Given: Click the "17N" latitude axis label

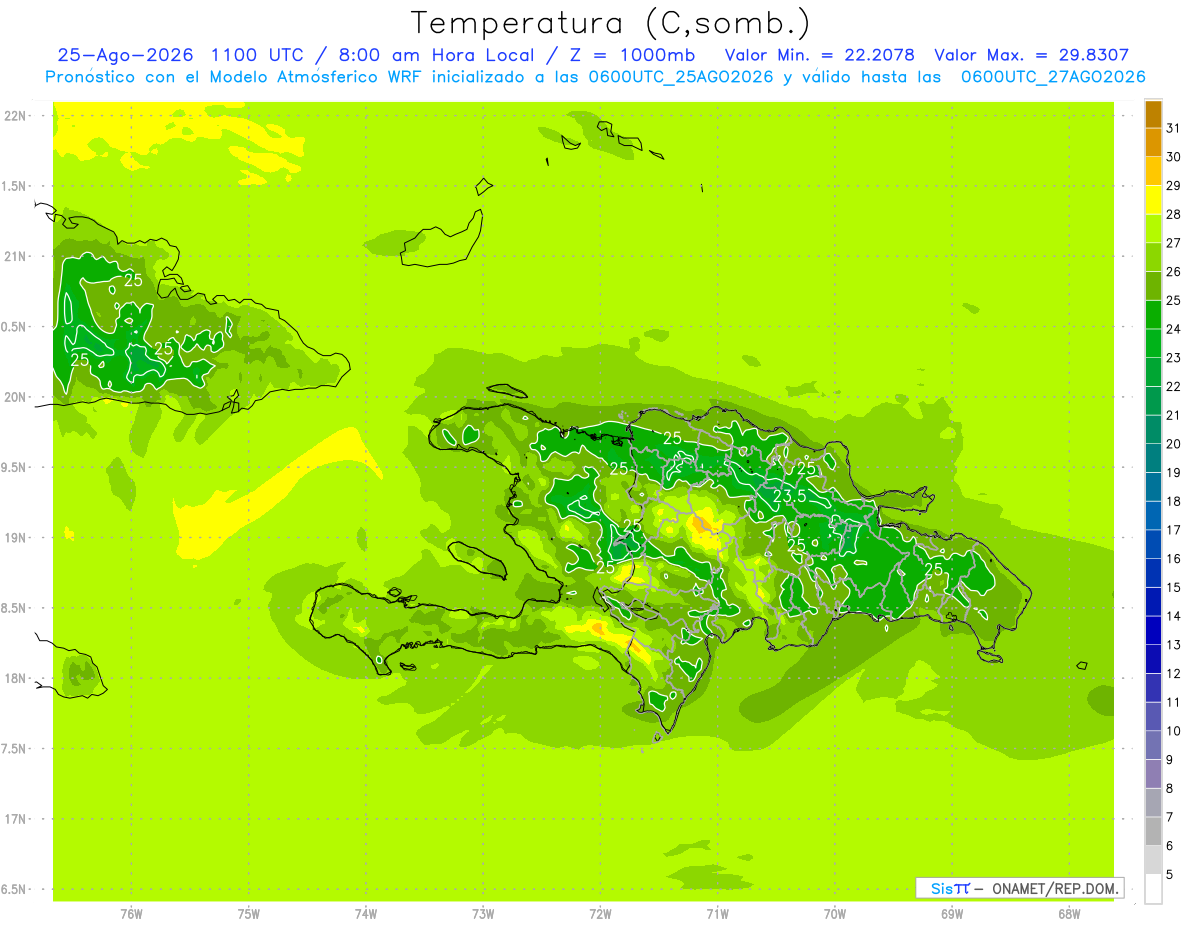Looking at the screenshot, I should click(14, 819).
